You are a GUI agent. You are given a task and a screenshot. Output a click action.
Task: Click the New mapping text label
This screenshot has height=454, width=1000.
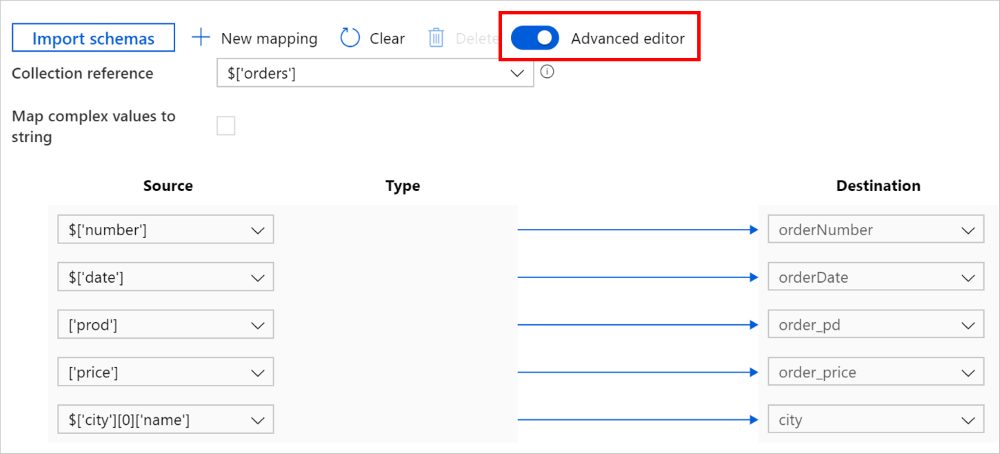click(269, 38)
